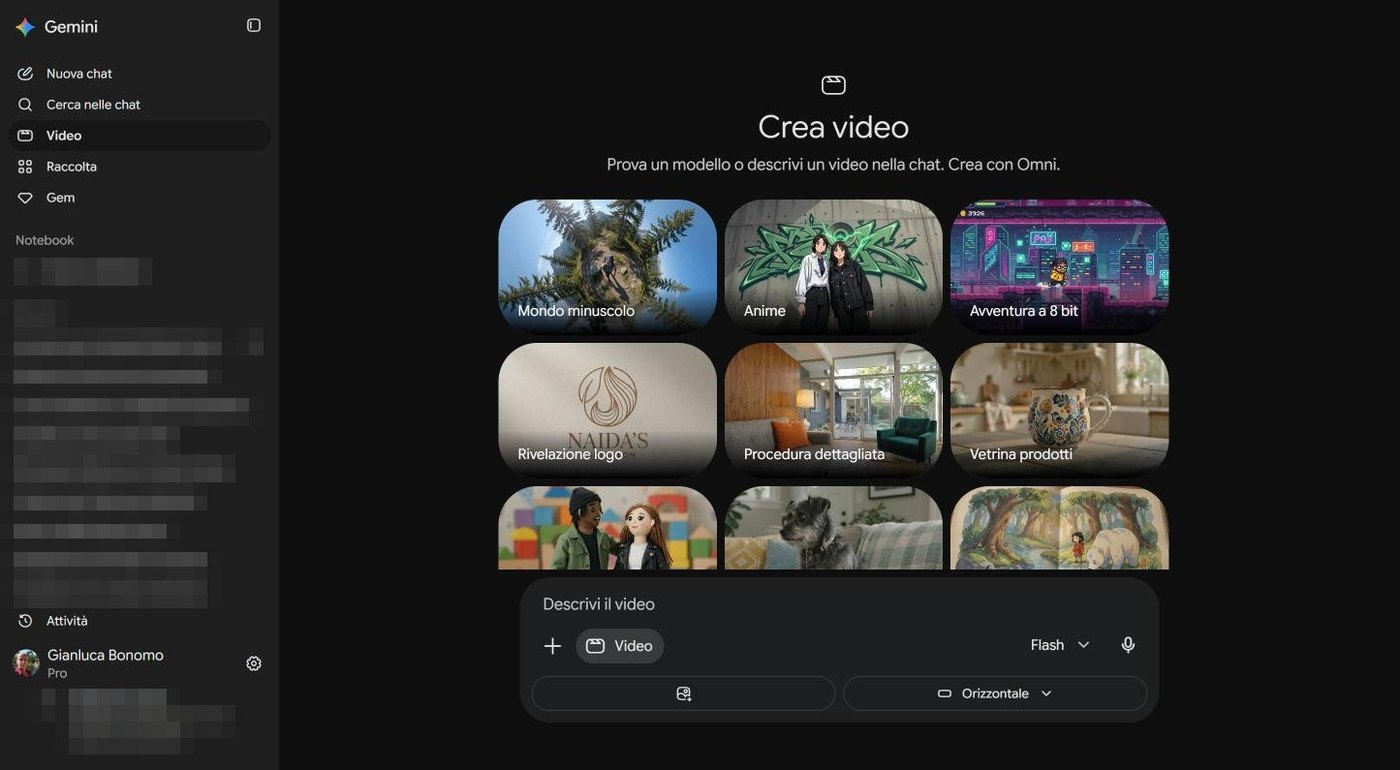Open the Flash model dropdown

point(1060,645)
